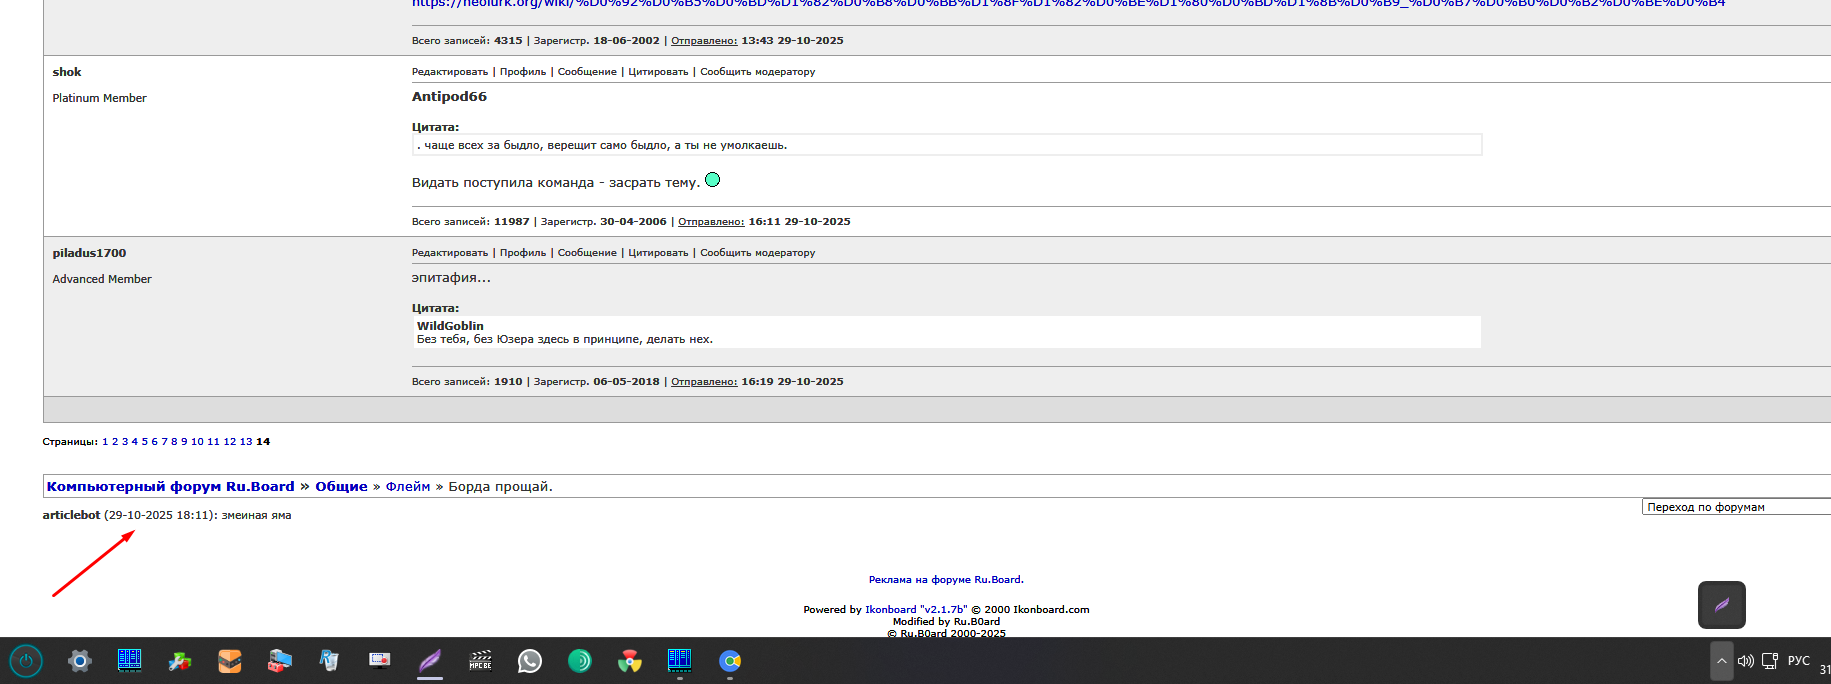This screenshot has height=684, width=1831.
Task: Open Профиль link in piladus1700's post
Action: pyautogui.click(x=523, y=253)
